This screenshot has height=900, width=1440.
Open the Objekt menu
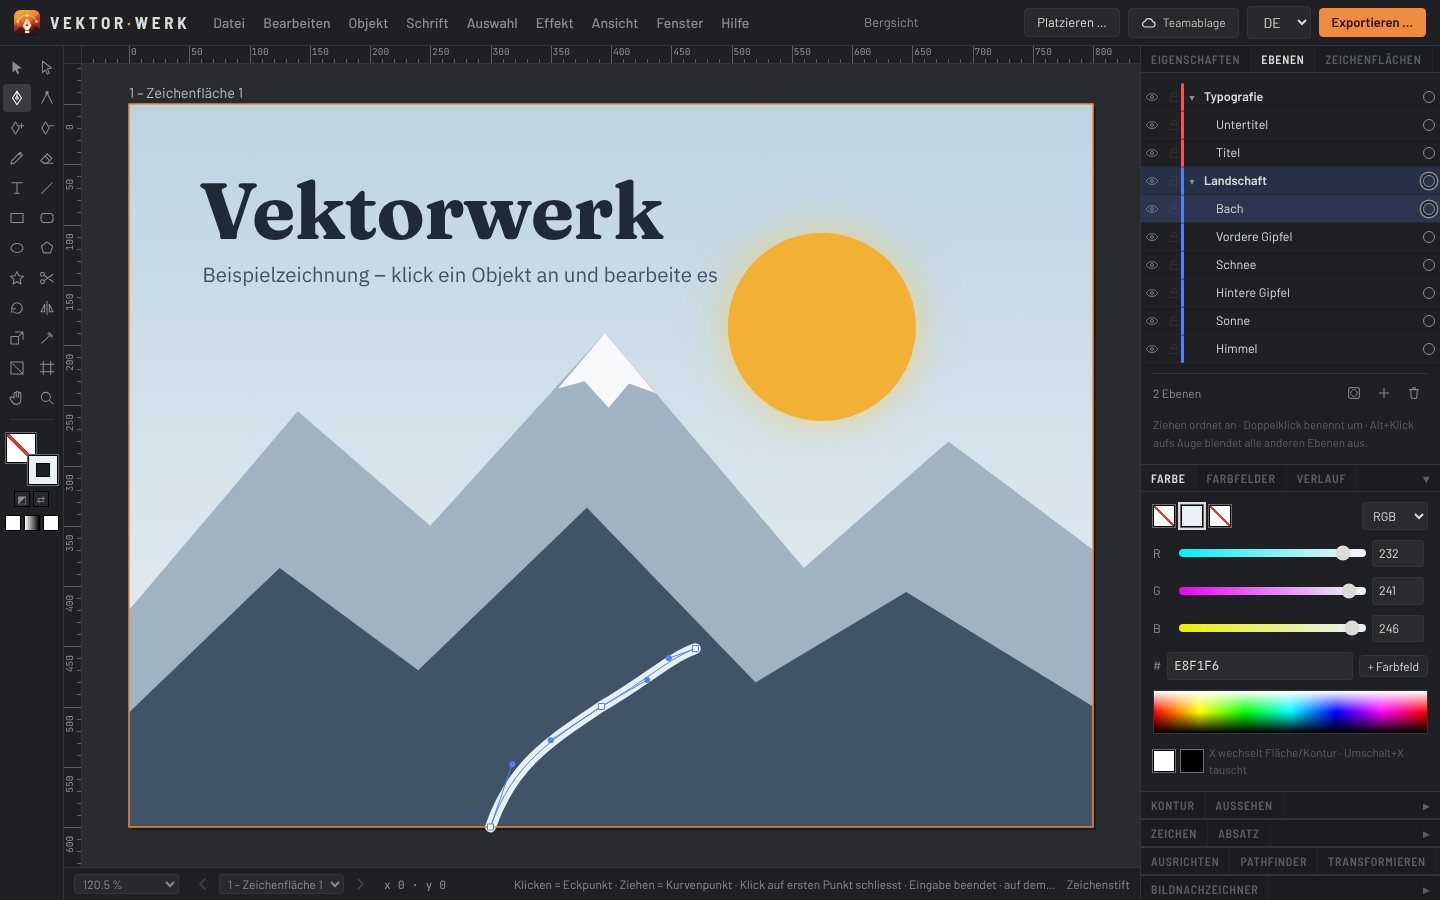pos(368,23)
